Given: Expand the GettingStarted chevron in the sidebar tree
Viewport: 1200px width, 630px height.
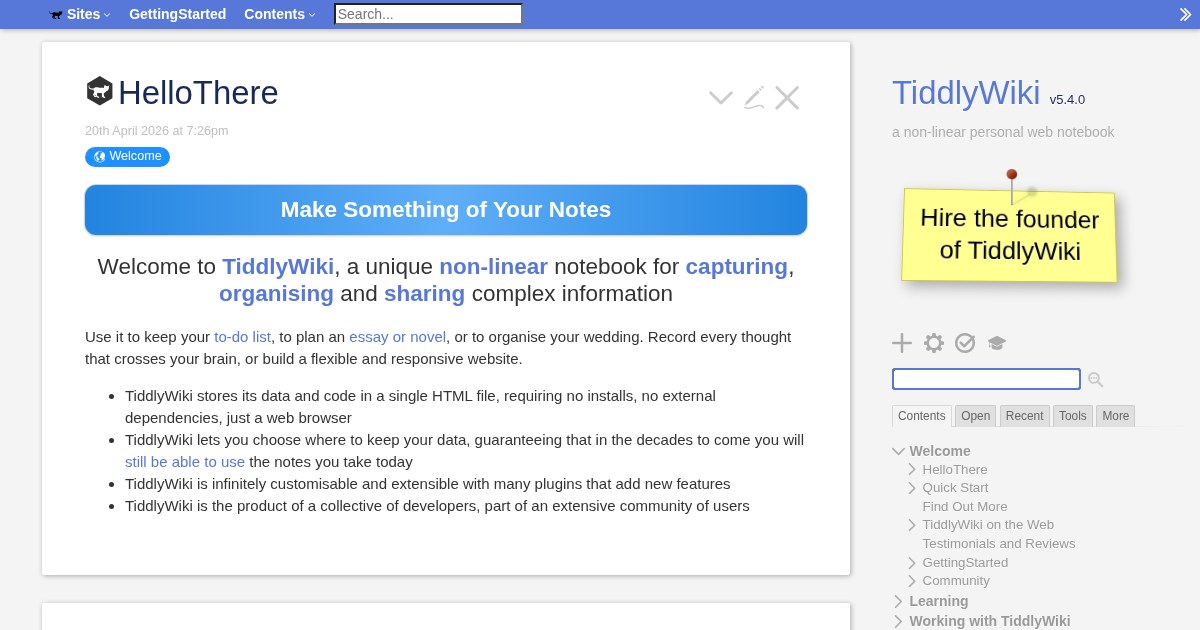Looking at the screenshot, I should pyautogui.click(x=912, y=563).
